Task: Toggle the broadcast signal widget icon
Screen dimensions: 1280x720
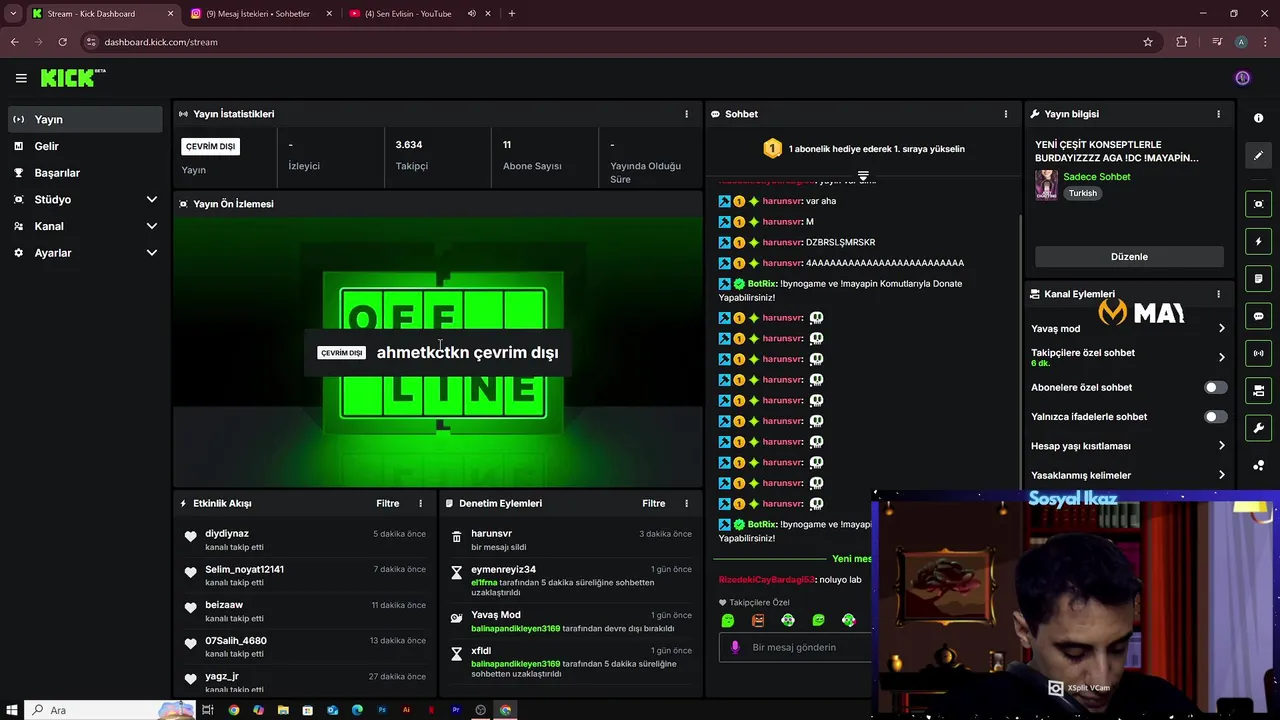Action: tap(1258, 353)
